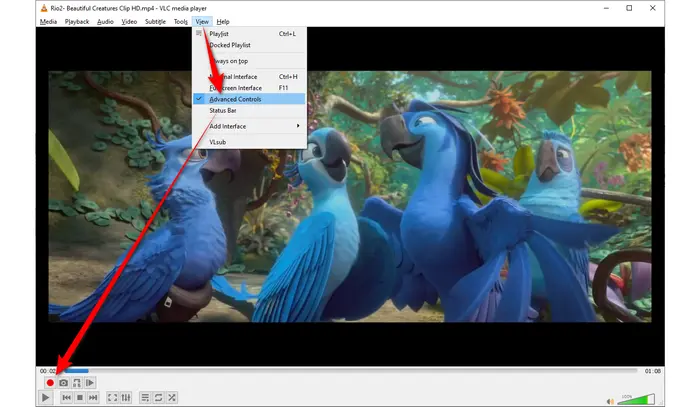Maximize the VLC window
700x407 pixels.
click(x=629, y=8)
